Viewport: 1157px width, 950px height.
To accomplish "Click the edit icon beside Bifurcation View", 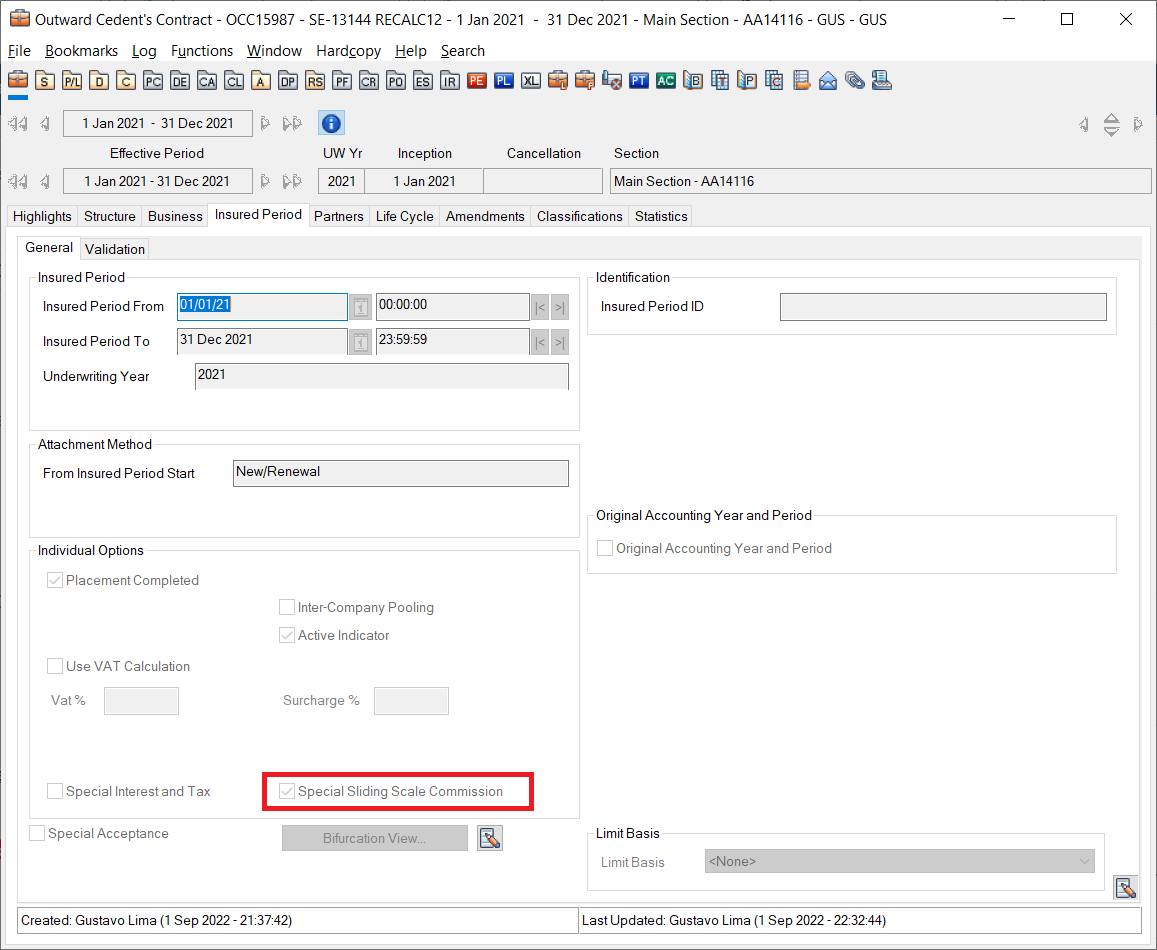I will point(489,838).
